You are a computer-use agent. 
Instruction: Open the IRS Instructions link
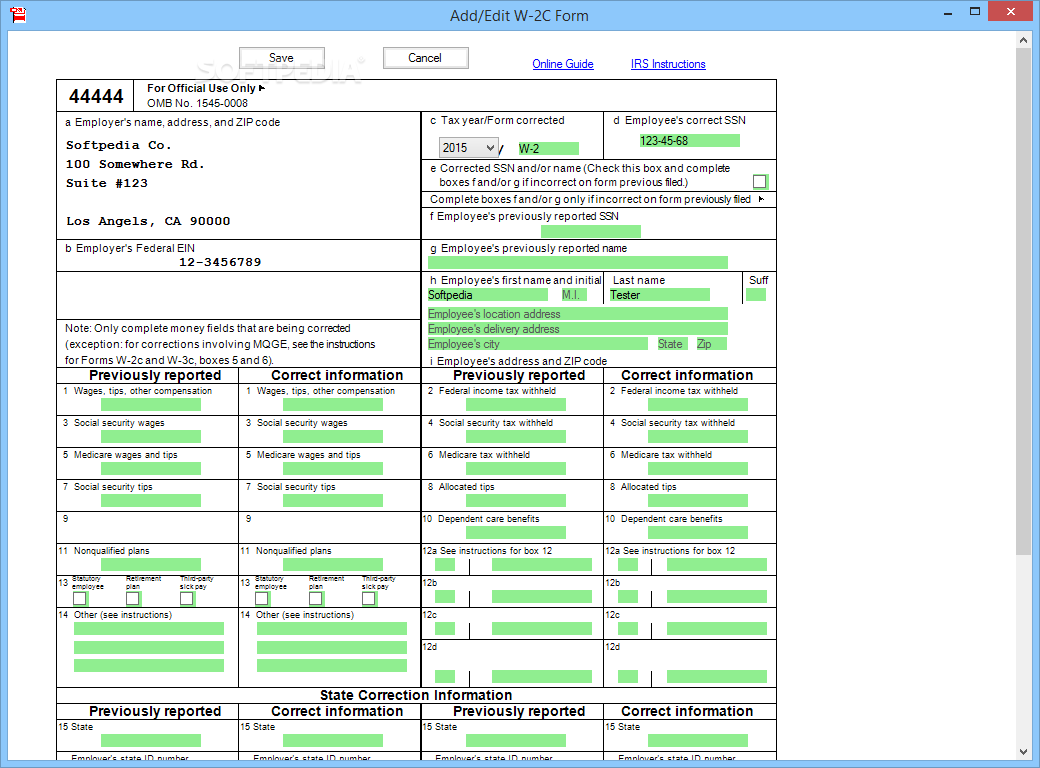point(668,64)
